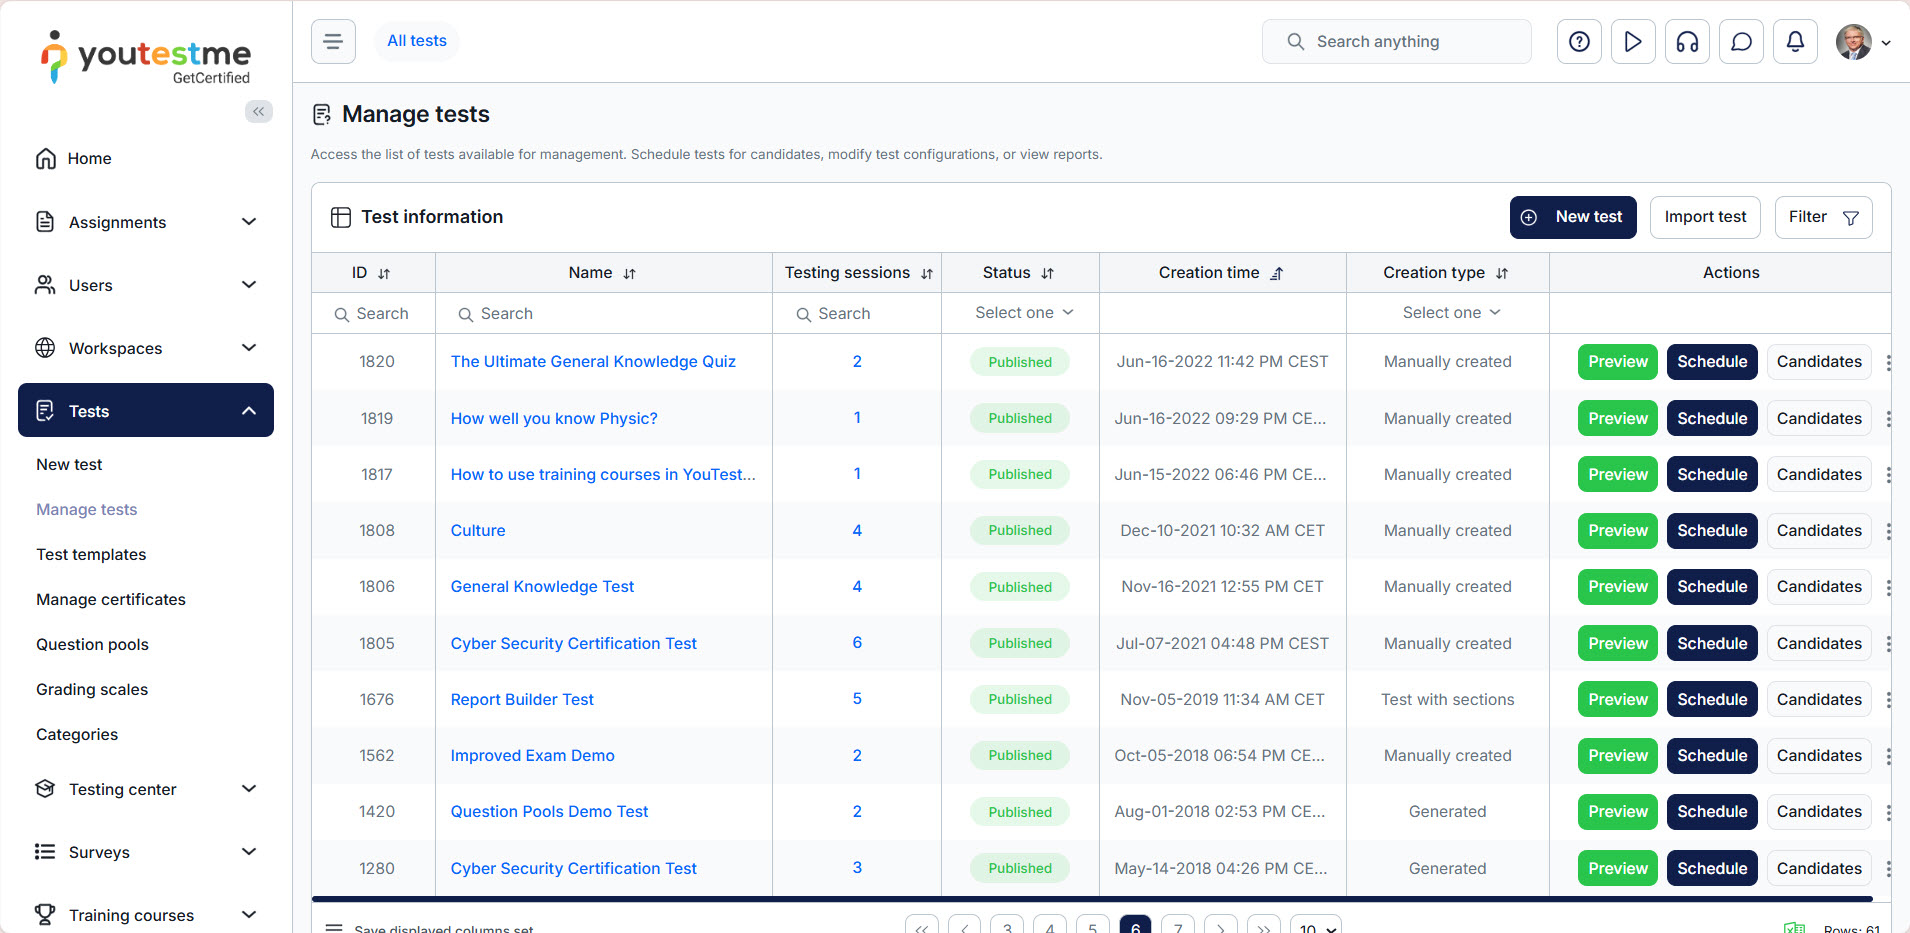1910x933 pixels.
Task: Click the youtestme logo
Action: 146,57
